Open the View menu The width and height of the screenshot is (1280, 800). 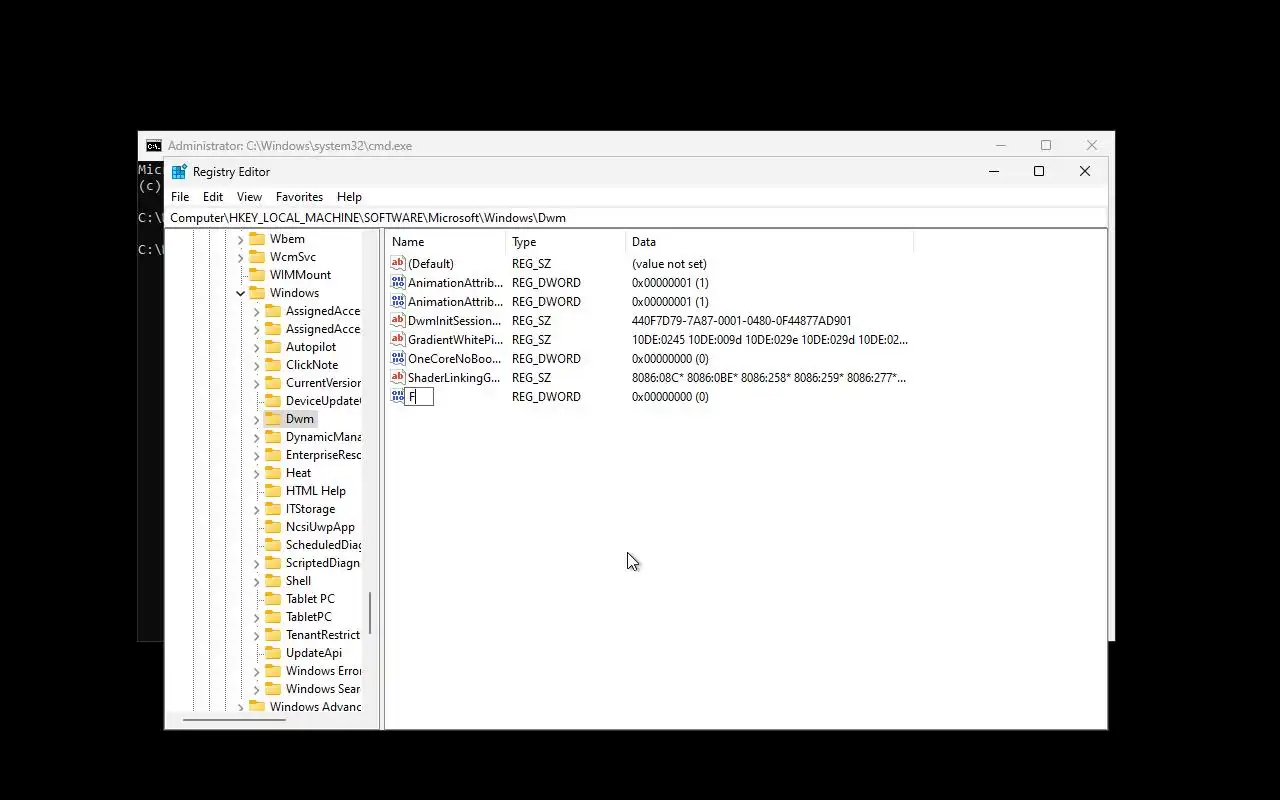point(249,197)
